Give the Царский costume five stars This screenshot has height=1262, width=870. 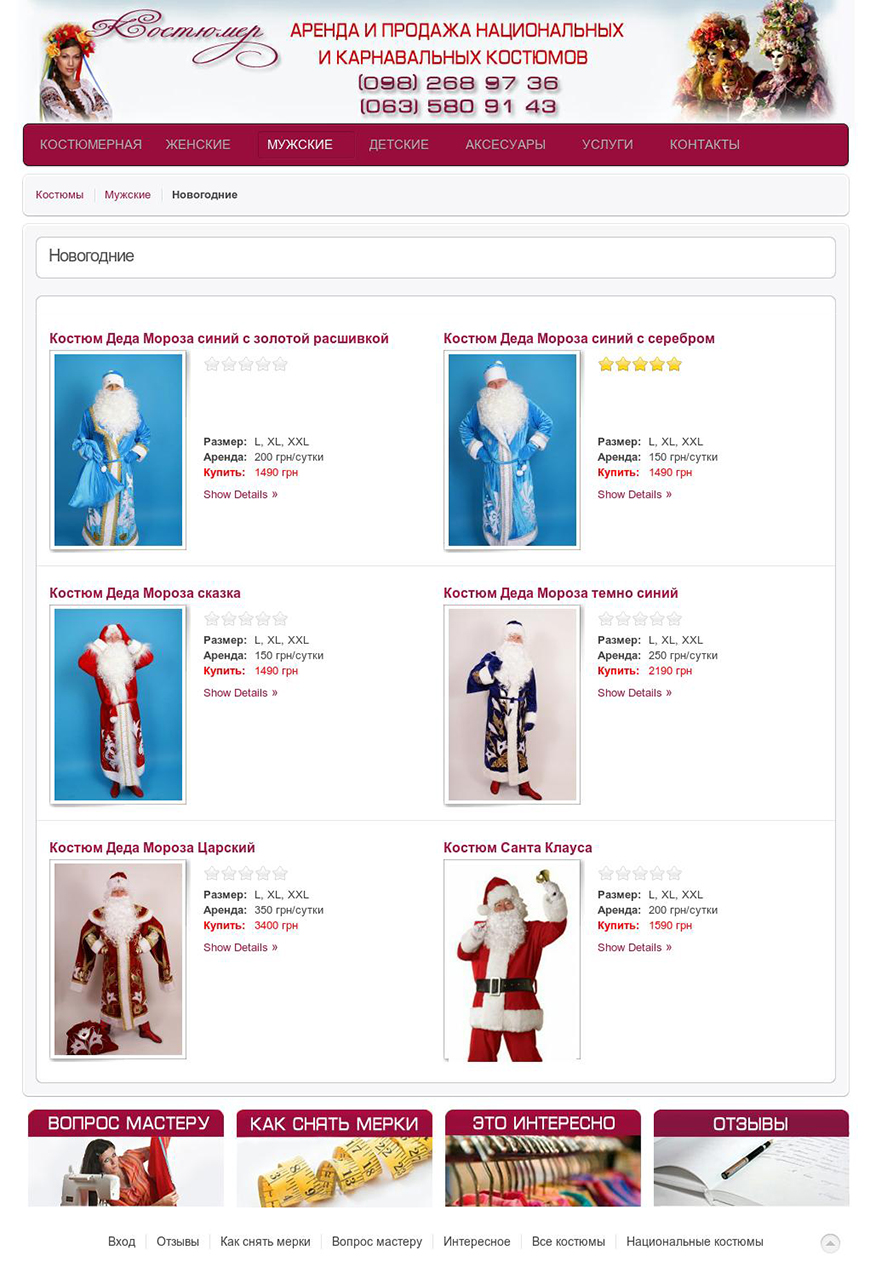(x=280, y=873)
